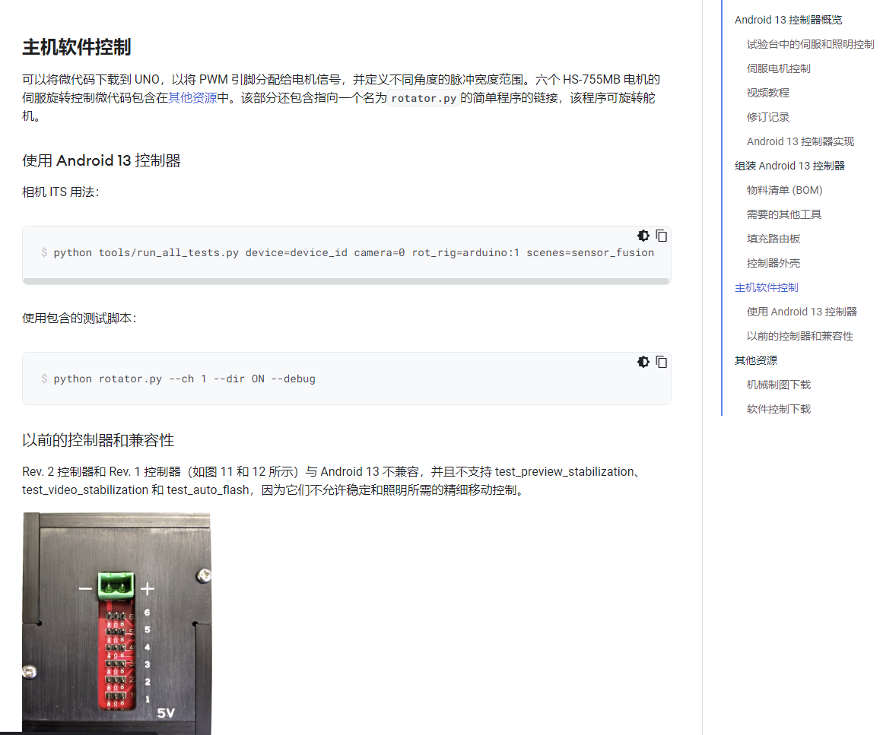This screenshot has width=883, height=735.
Task: Open 机械制图下载 sidebar link
Action: point(778,385)
